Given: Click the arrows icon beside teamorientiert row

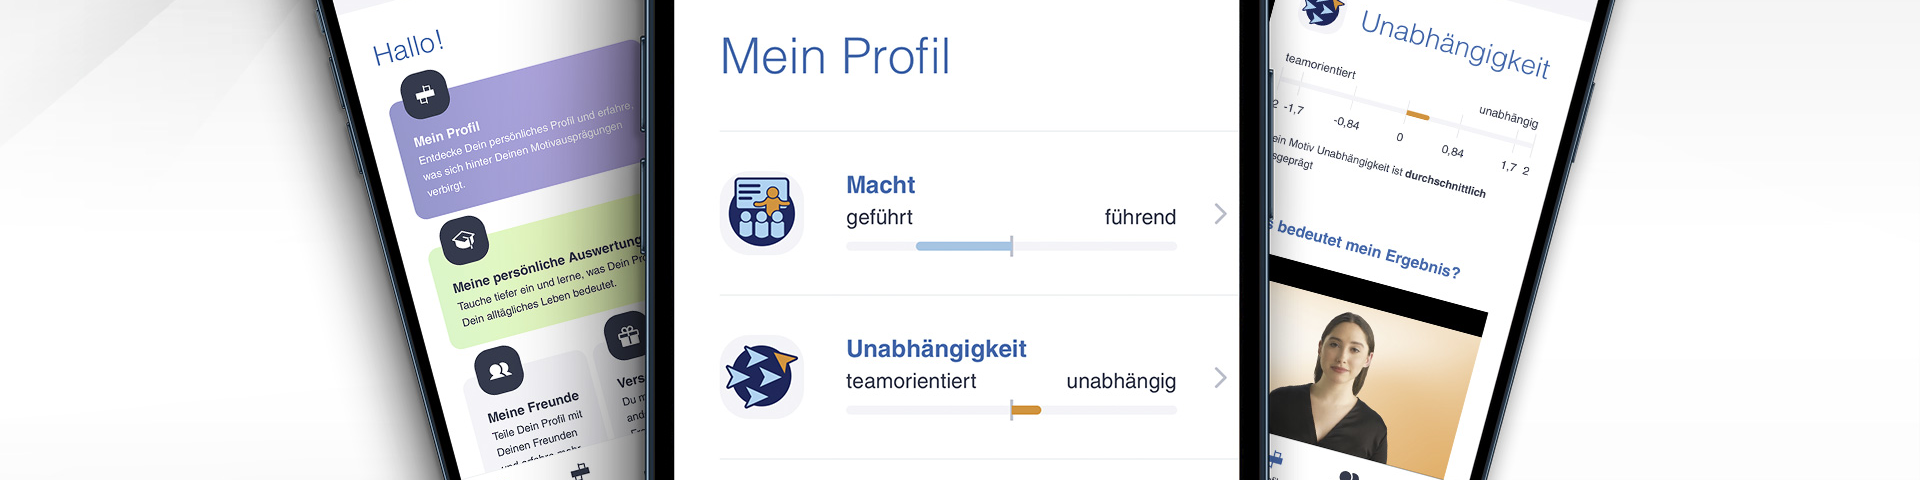Looking at the screenshot, I should (762, 377).
